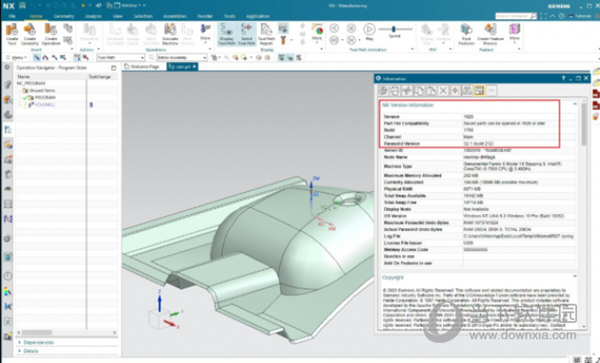The image size is (600, 363).
Task: Click the Tutorials link
Action: click(x=583, y=16)
